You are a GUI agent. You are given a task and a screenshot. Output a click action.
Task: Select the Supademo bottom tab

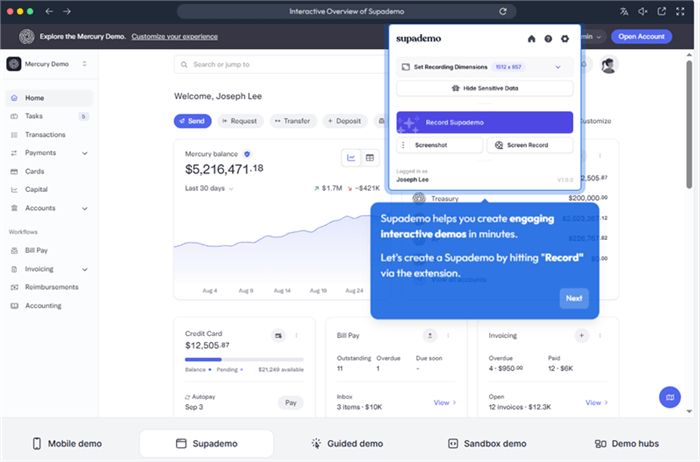pyautogui.click(x=206, y=444)
